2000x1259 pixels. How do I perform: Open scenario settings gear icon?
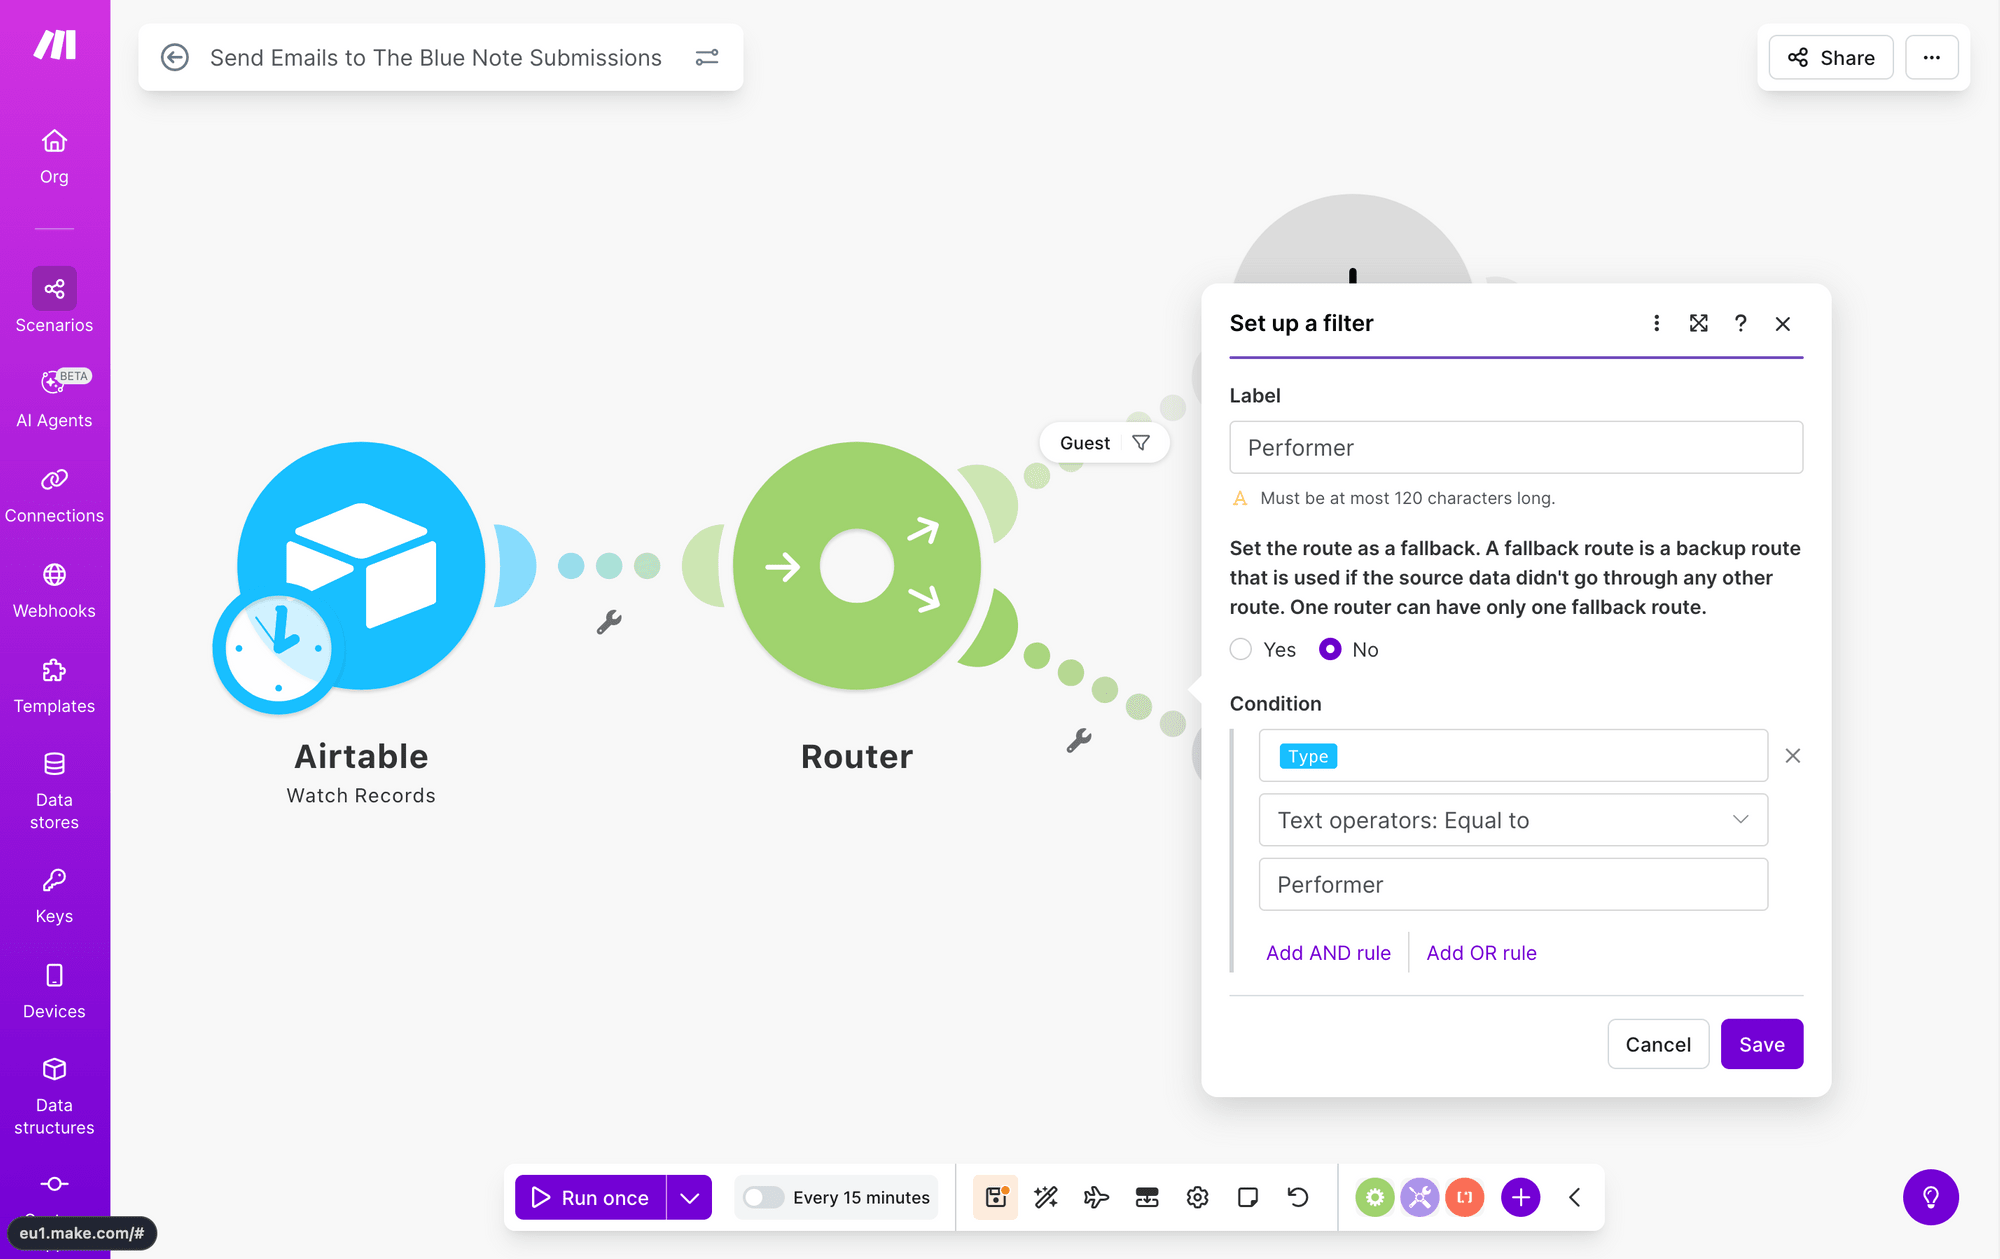pyautogui.click(x=1197, y=1197)
